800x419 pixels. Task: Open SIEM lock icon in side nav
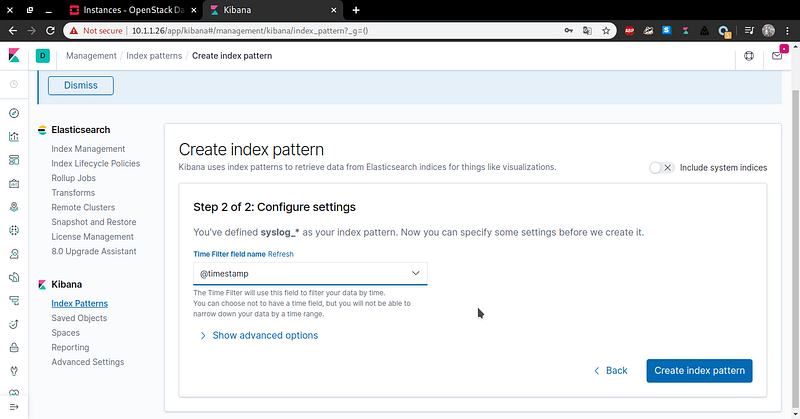pyautogui.click(x=14, y=348)
